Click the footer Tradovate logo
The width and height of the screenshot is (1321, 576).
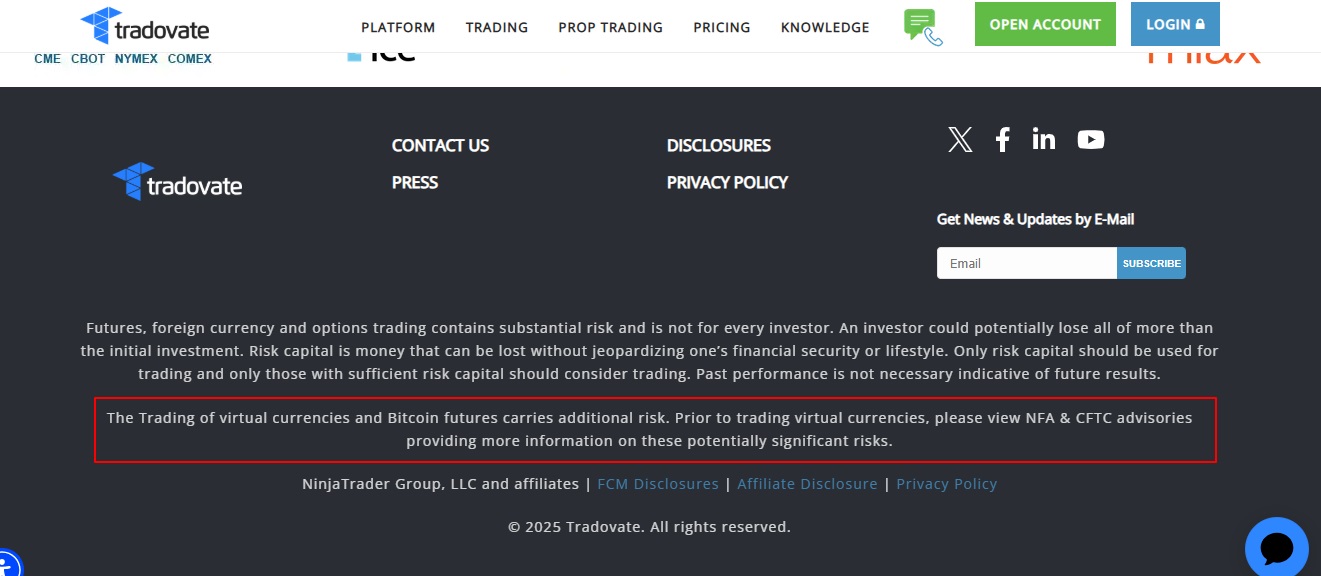coord(177,182)
